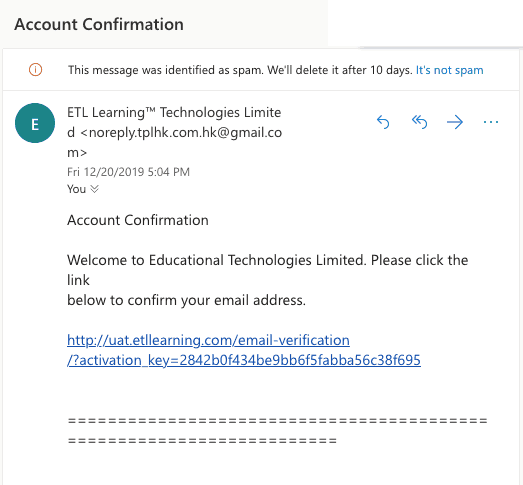Click the spam notice banner text

click(240, 70)
